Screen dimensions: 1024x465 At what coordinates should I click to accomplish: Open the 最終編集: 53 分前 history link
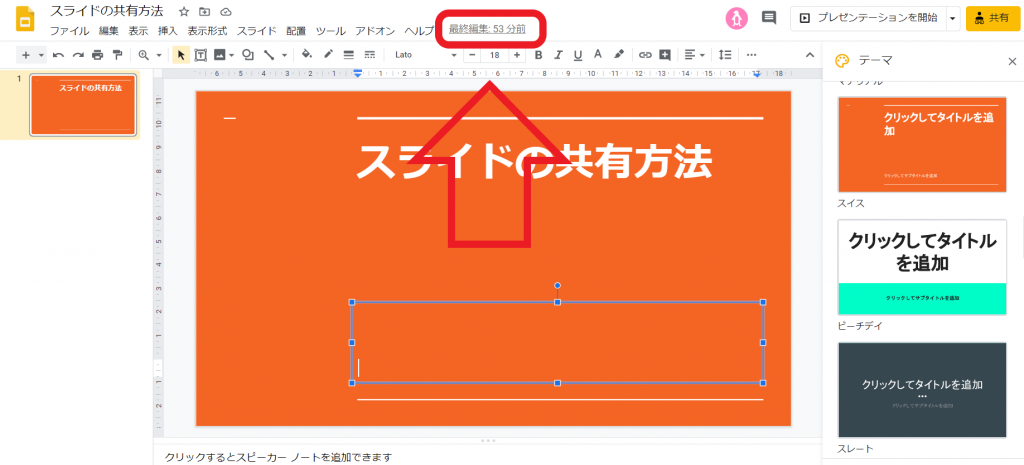click(487, 29)
